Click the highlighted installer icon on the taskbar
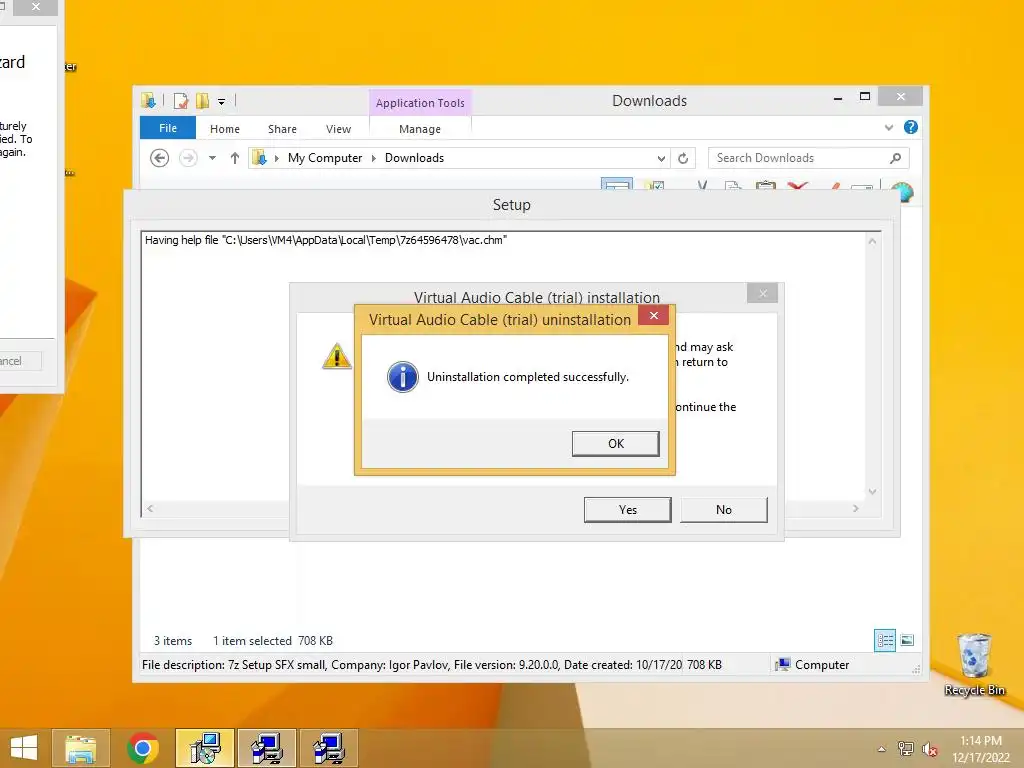Image resolution: width=1024 pixels, height=768 pixels. [205, 748]
